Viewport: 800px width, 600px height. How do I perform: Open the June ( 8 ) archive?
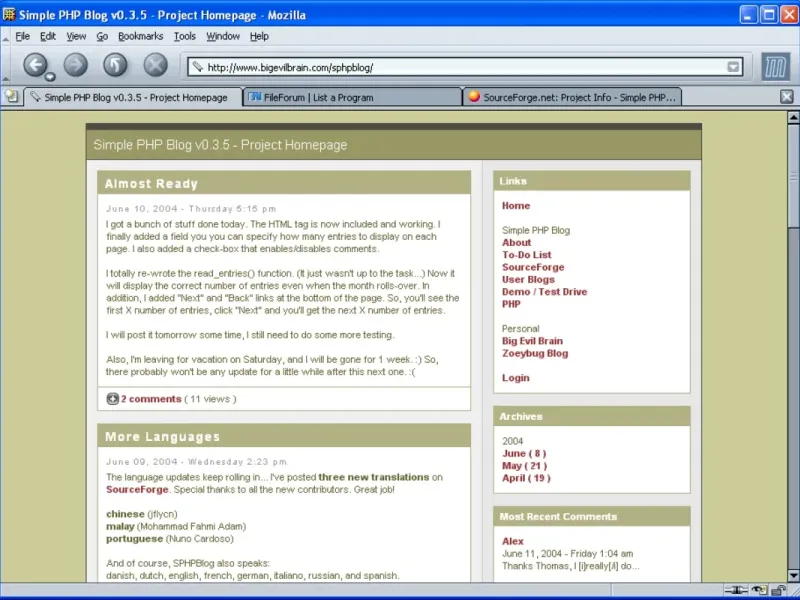[x=524, y=453]
